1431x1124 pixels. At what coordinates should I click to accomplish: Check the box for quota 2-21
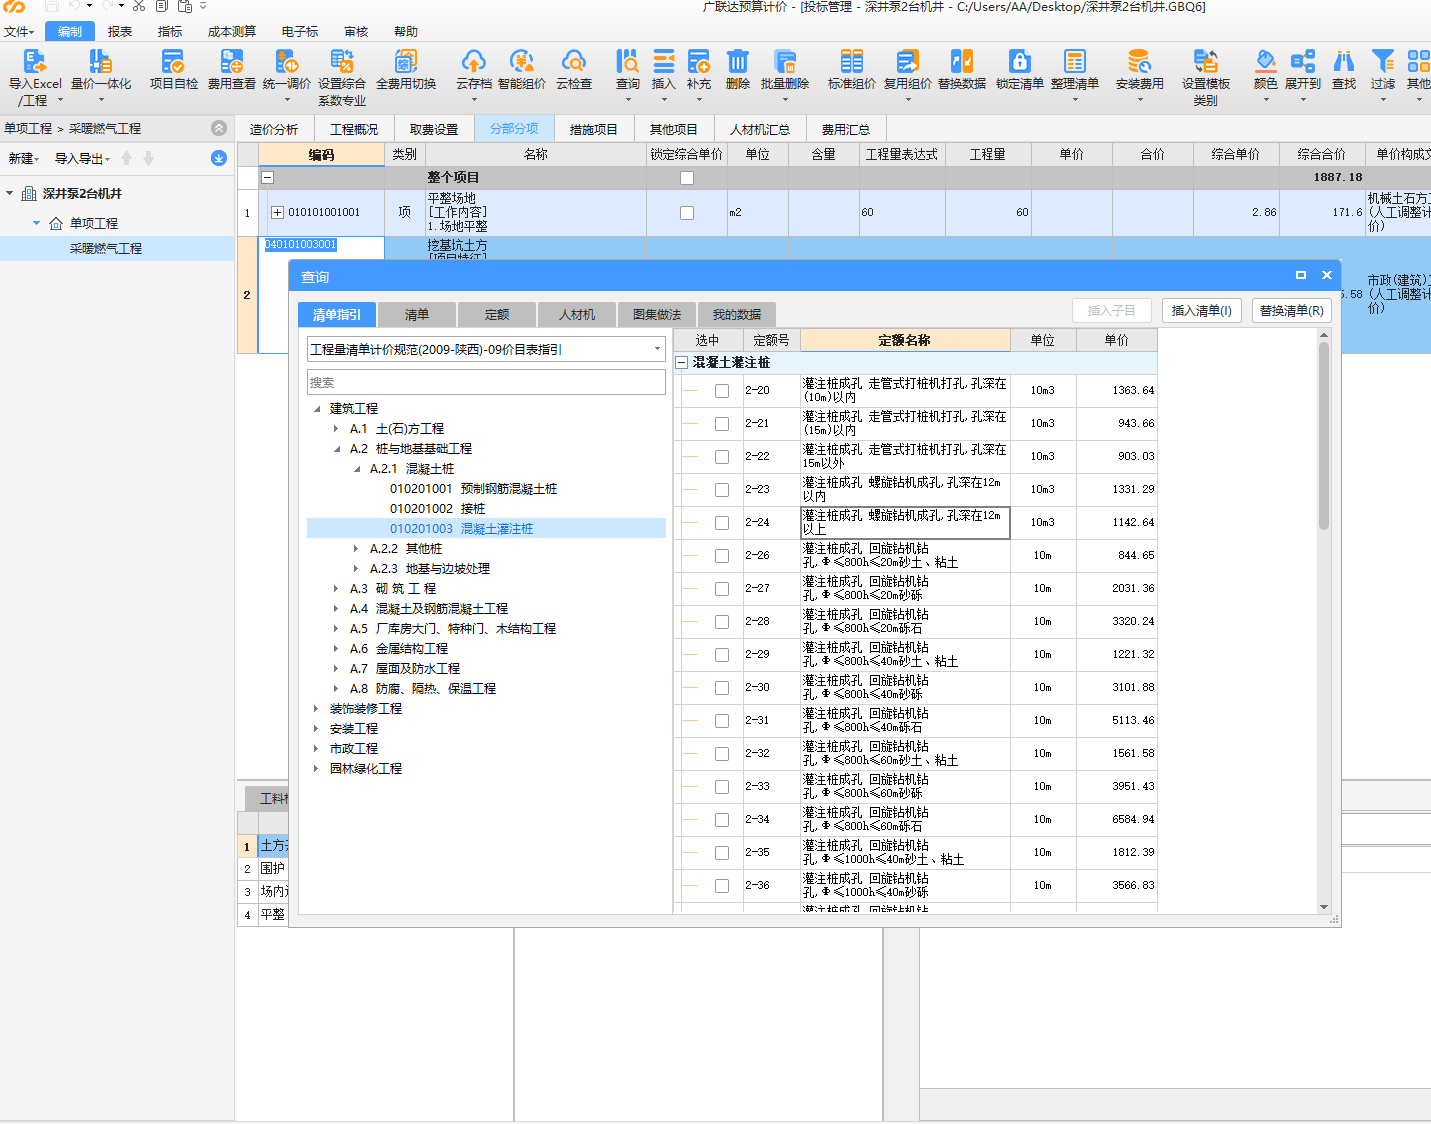point(722,424)
